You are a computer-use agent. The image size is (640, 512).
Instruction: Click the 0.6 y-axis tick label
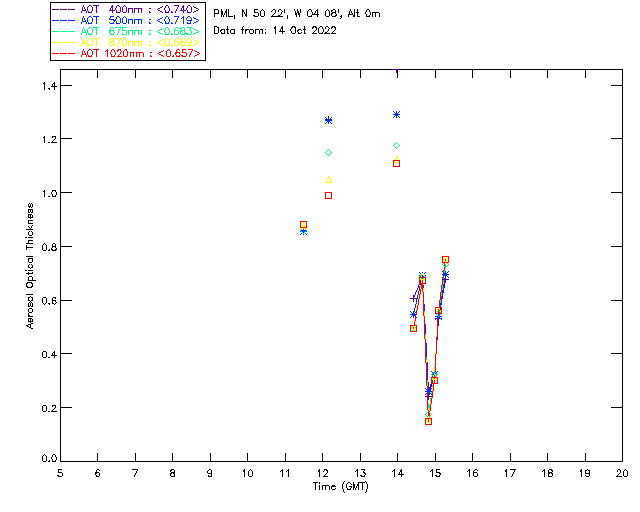[x=49, y=301]
